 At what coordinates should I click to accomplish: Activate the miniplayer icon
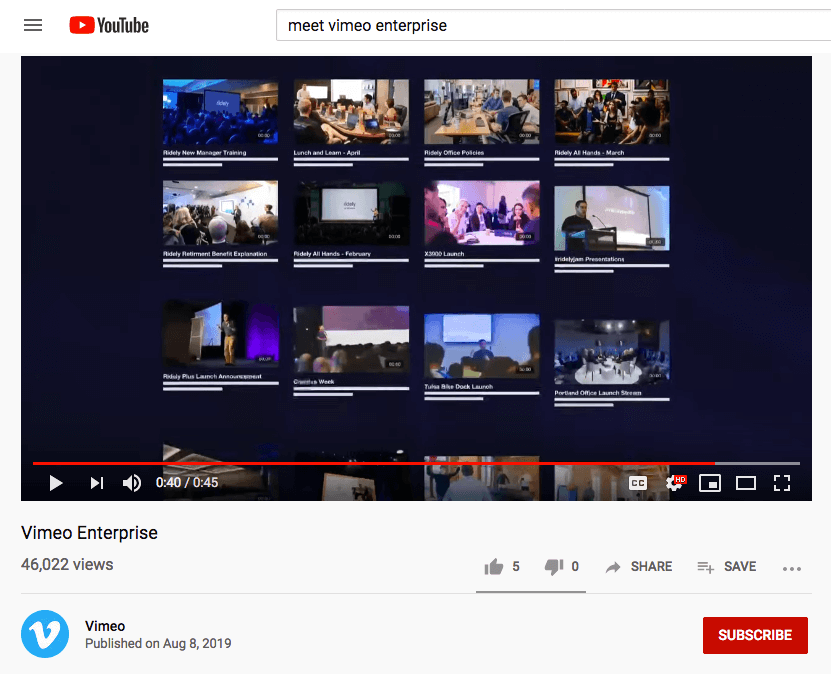click(x=710, y=483)
